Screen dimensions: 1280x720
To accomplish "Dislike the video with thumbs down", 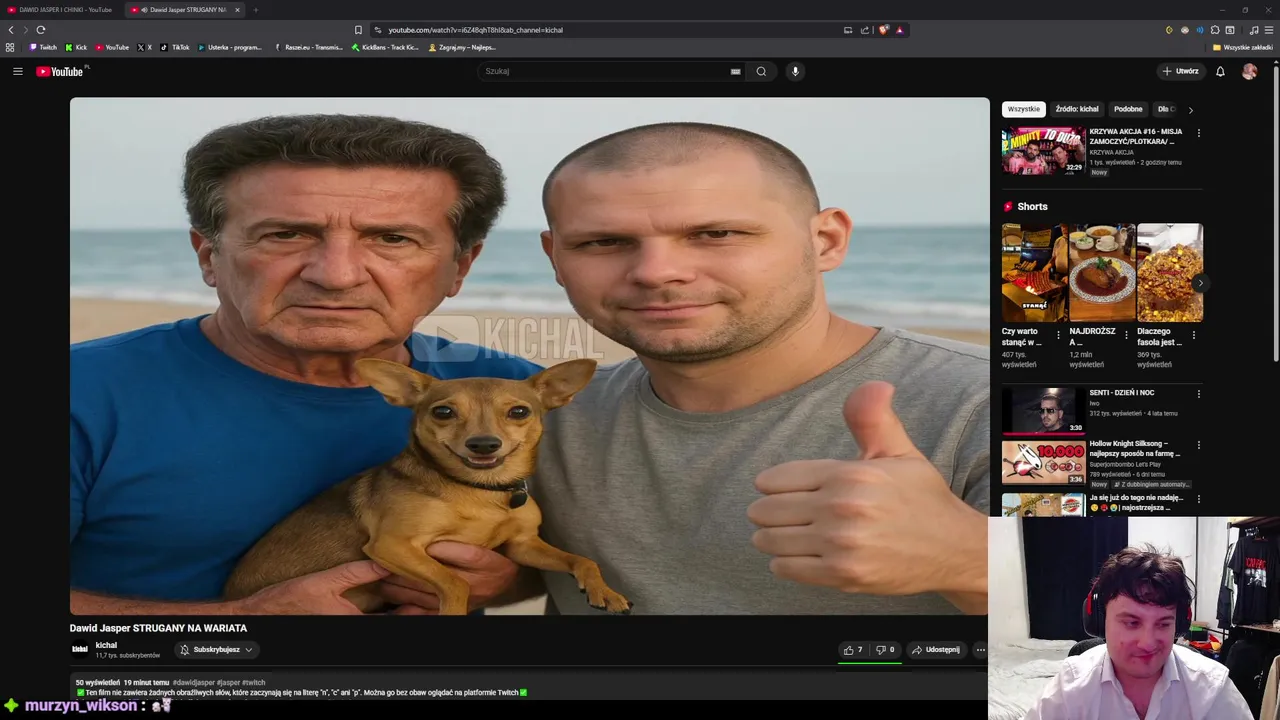I will pos(885,650).
